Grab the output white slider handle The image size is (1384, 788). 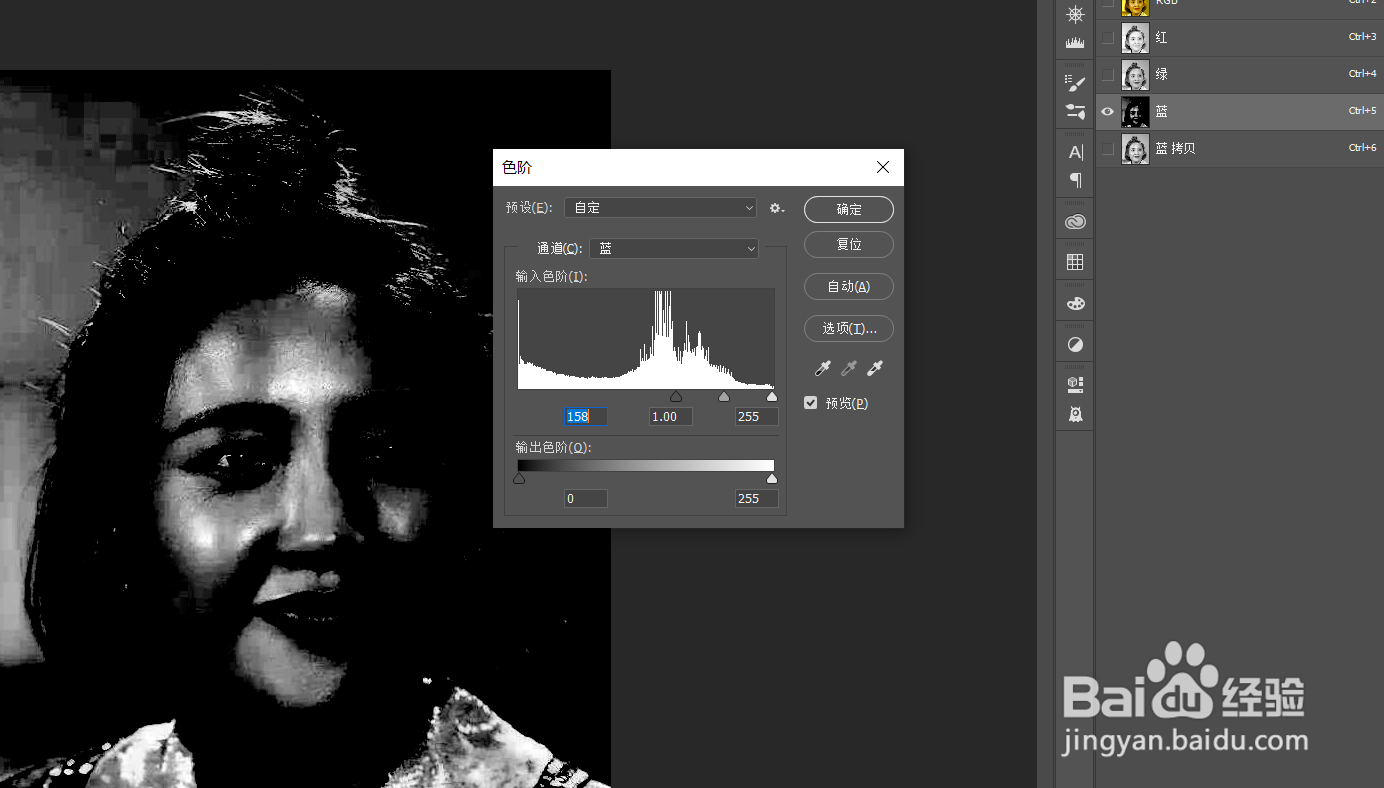(x=772, y=479)
